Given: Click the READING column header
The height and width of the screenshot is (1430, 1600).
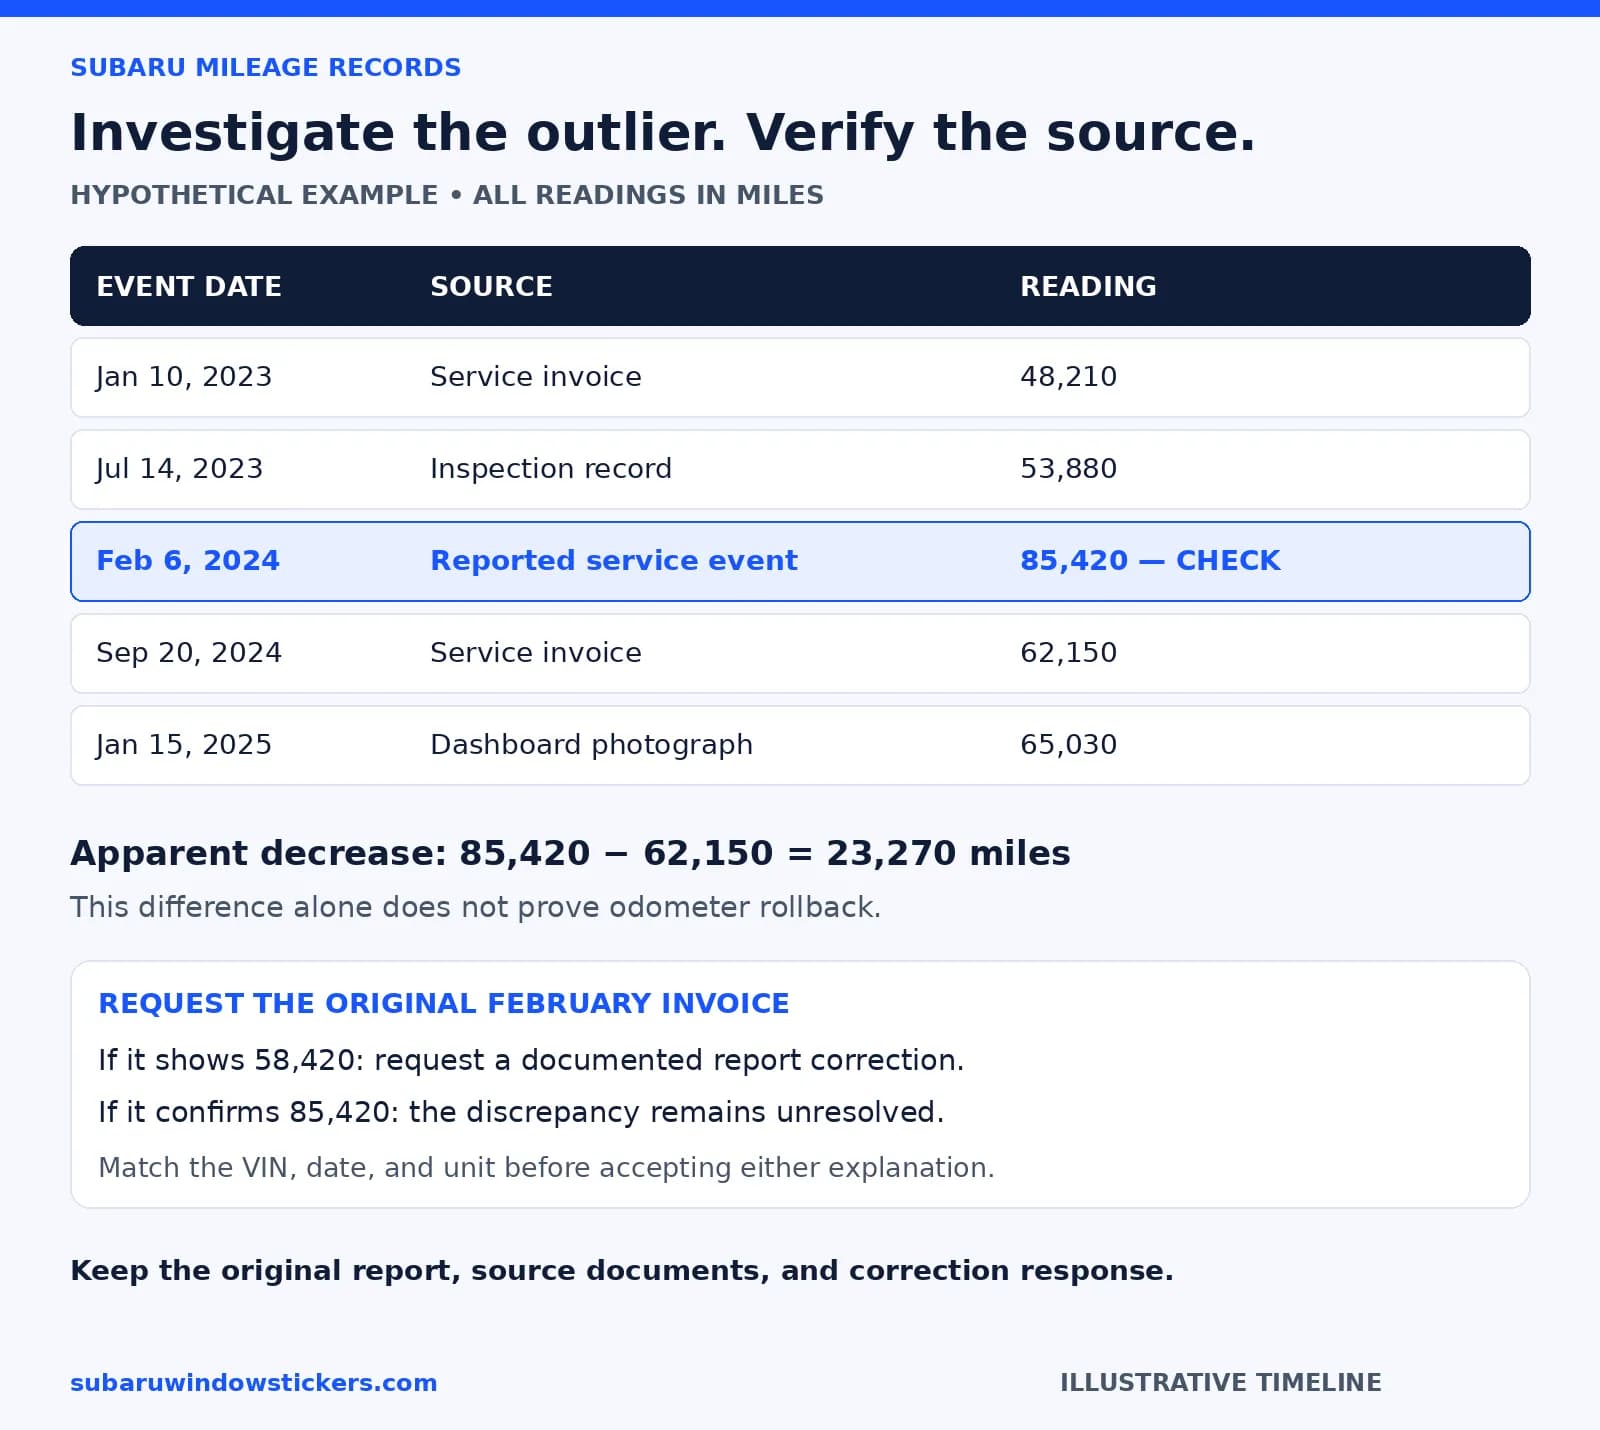Looking at the screenshot, I should [1088, 286].
